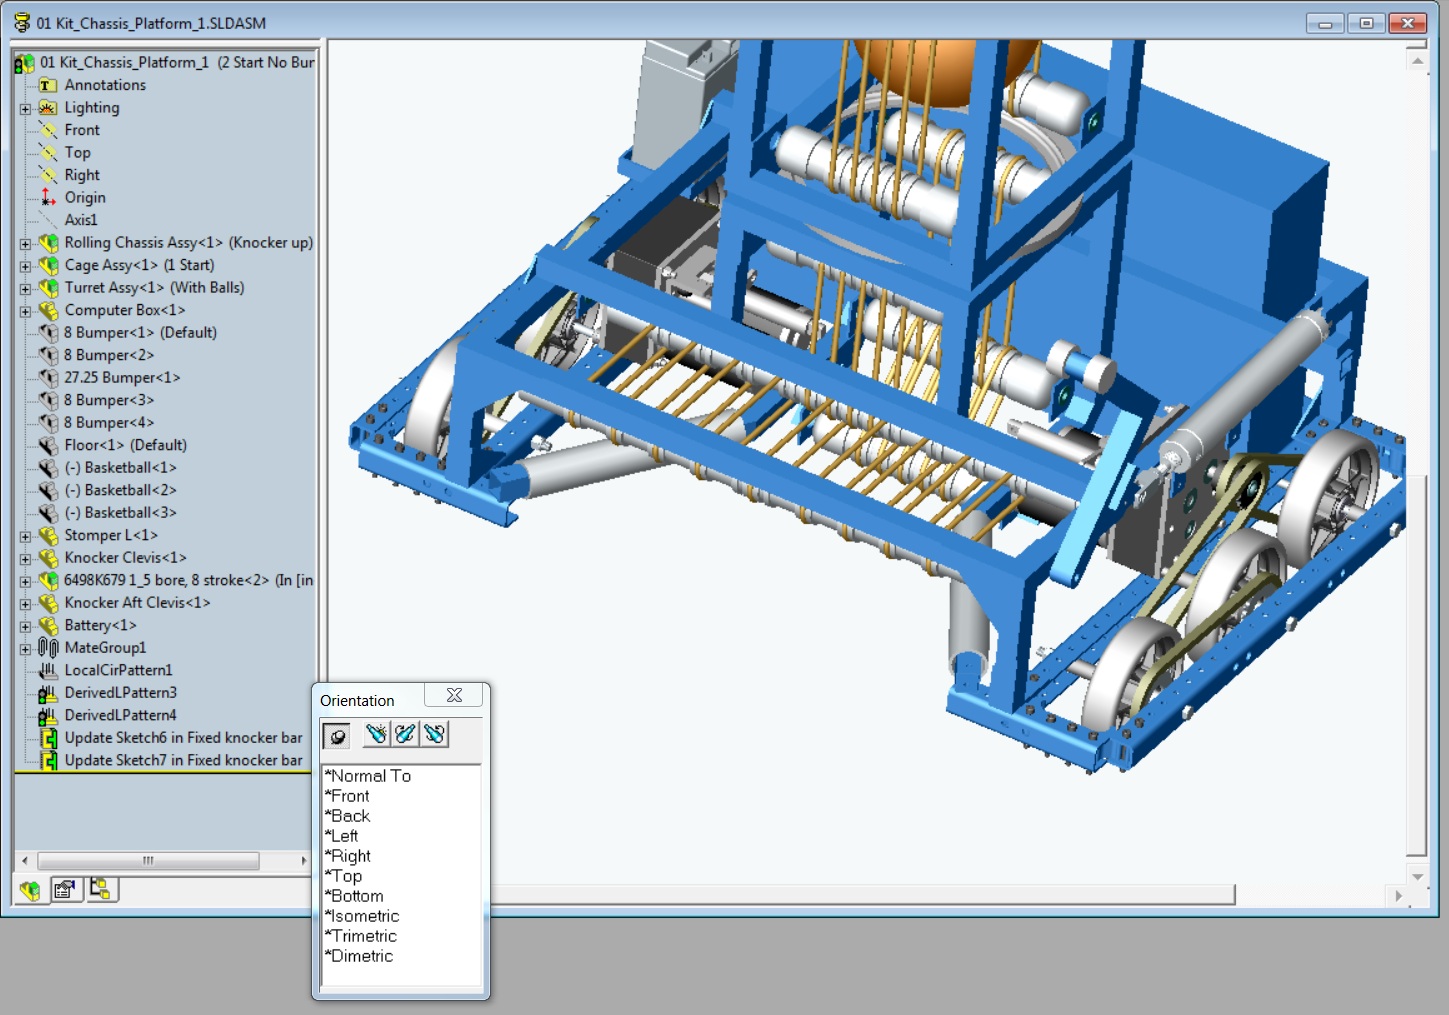Close the Orientation dialog

point(454,695)
